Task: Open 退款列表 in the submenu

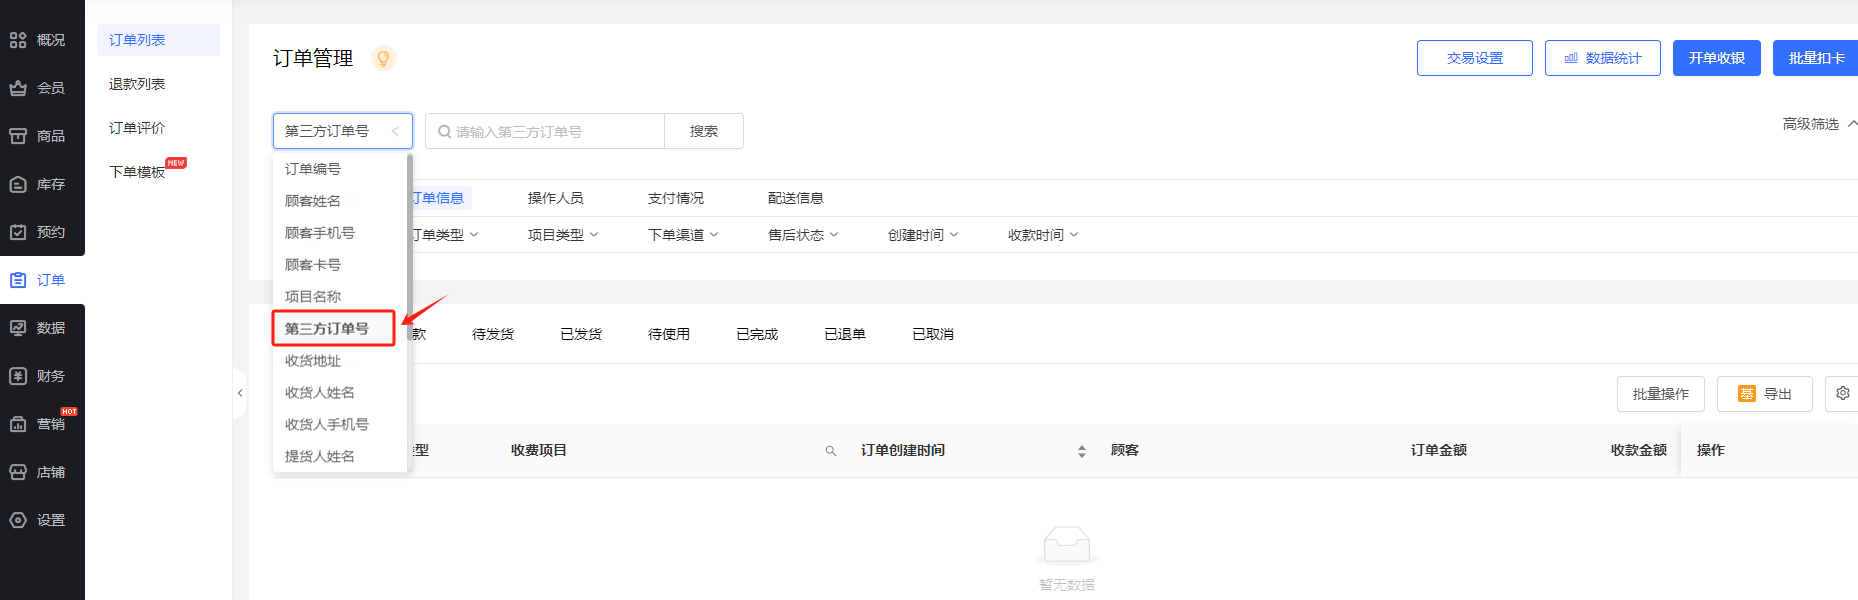Action: [137, 84]
